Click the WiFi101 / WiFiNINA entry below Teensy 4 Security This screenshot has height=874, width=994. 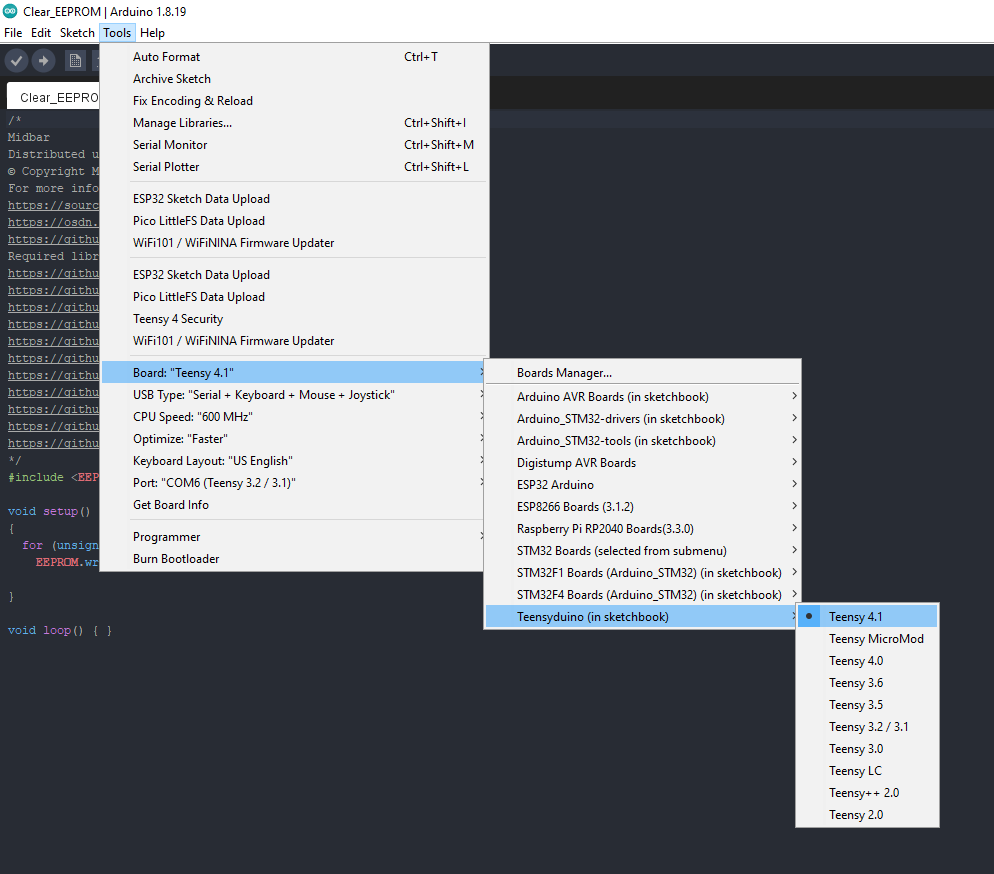(295, 341)
